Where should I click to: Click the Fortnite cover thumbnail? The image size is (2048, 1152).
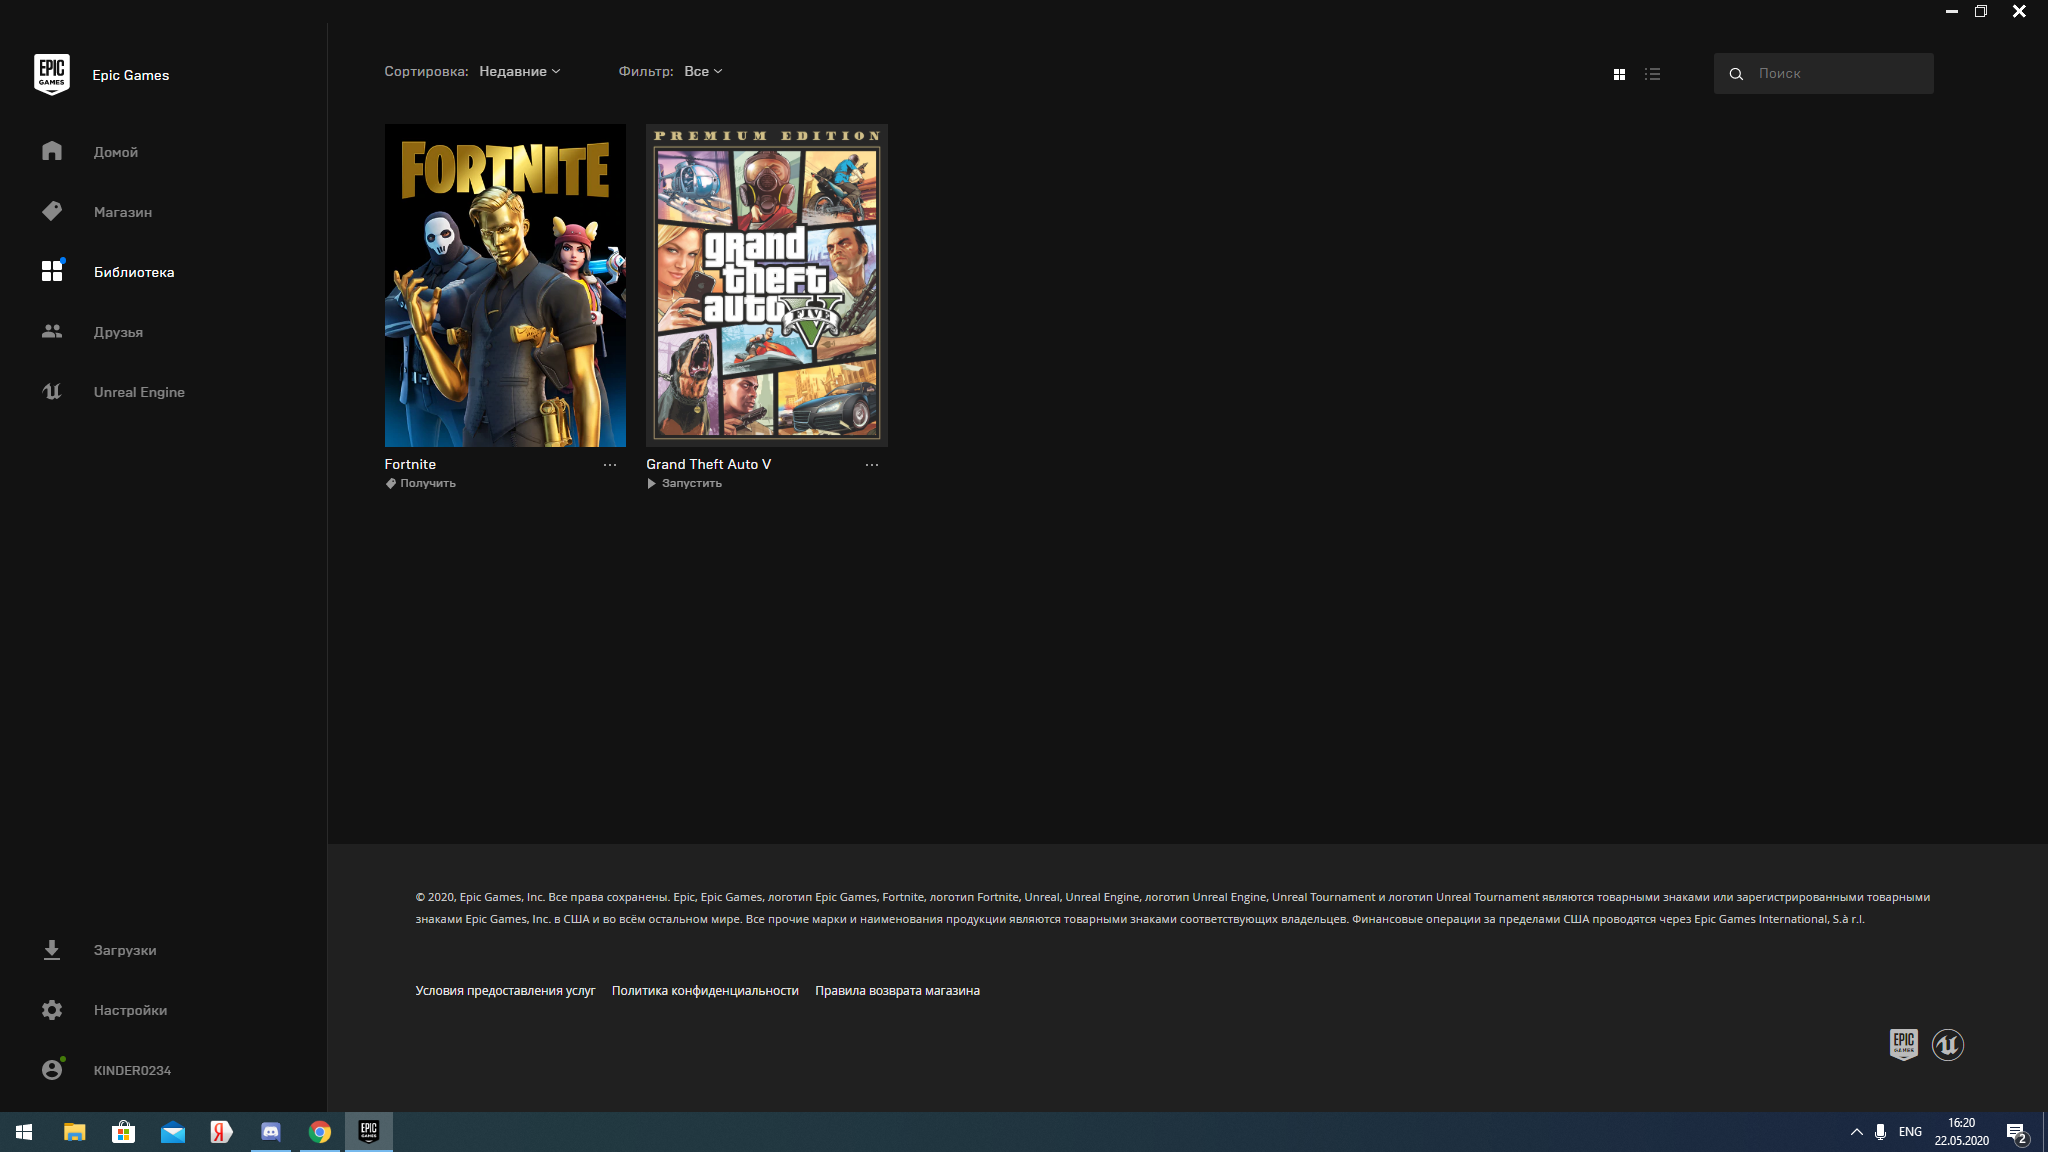[505, 285]
